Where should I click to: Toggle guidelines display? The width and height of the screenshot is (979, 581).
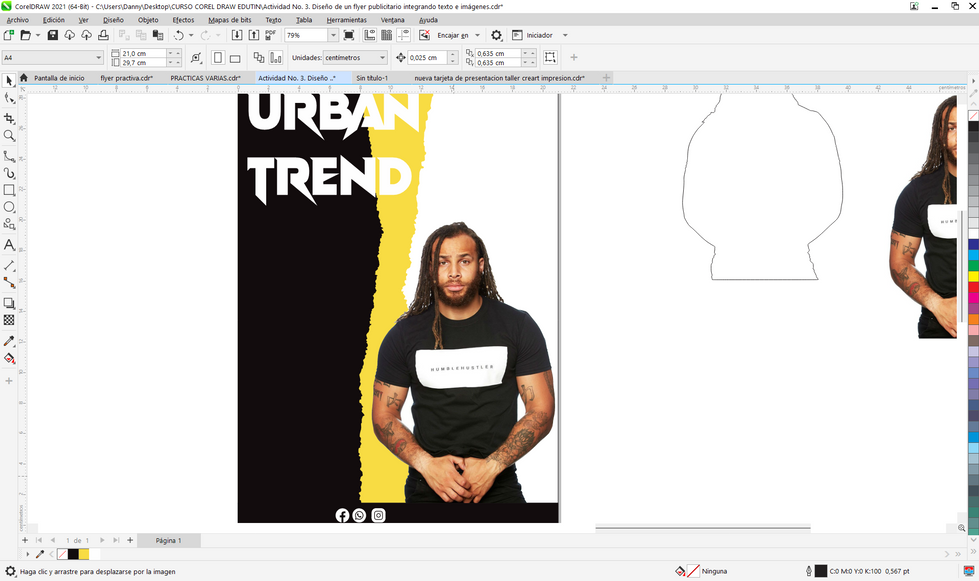(x=404, y=35)
